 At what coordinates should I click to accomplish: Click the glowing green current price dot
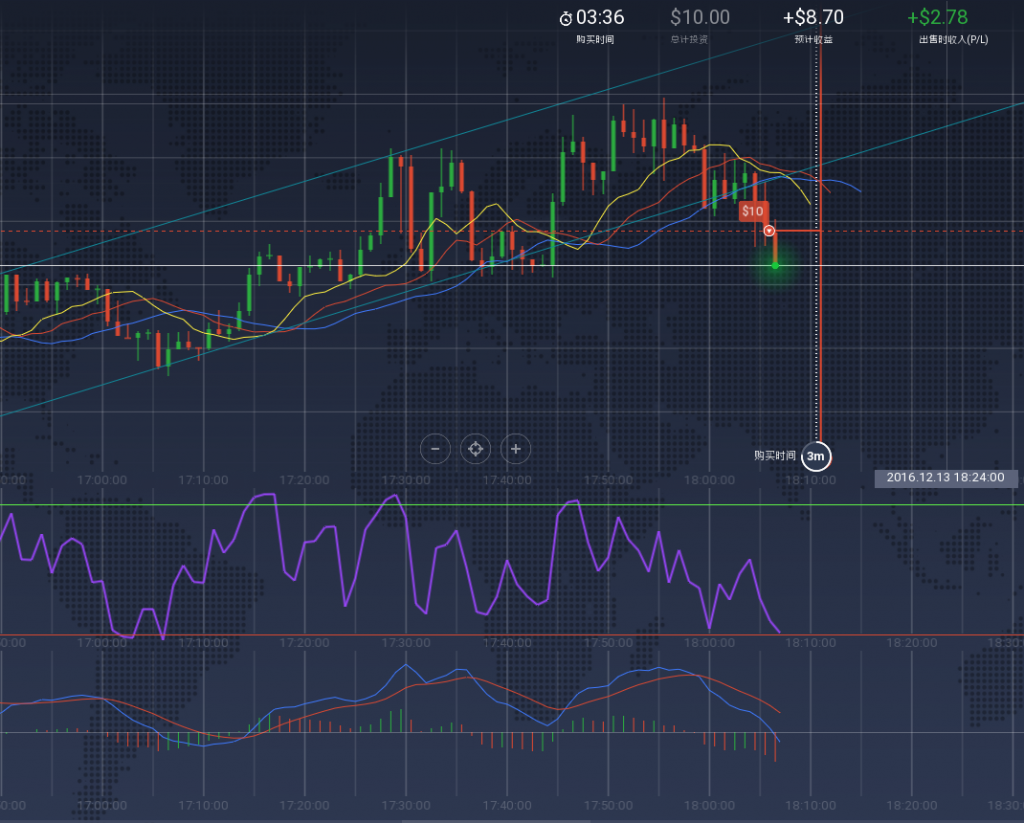(x=775, y=266)
